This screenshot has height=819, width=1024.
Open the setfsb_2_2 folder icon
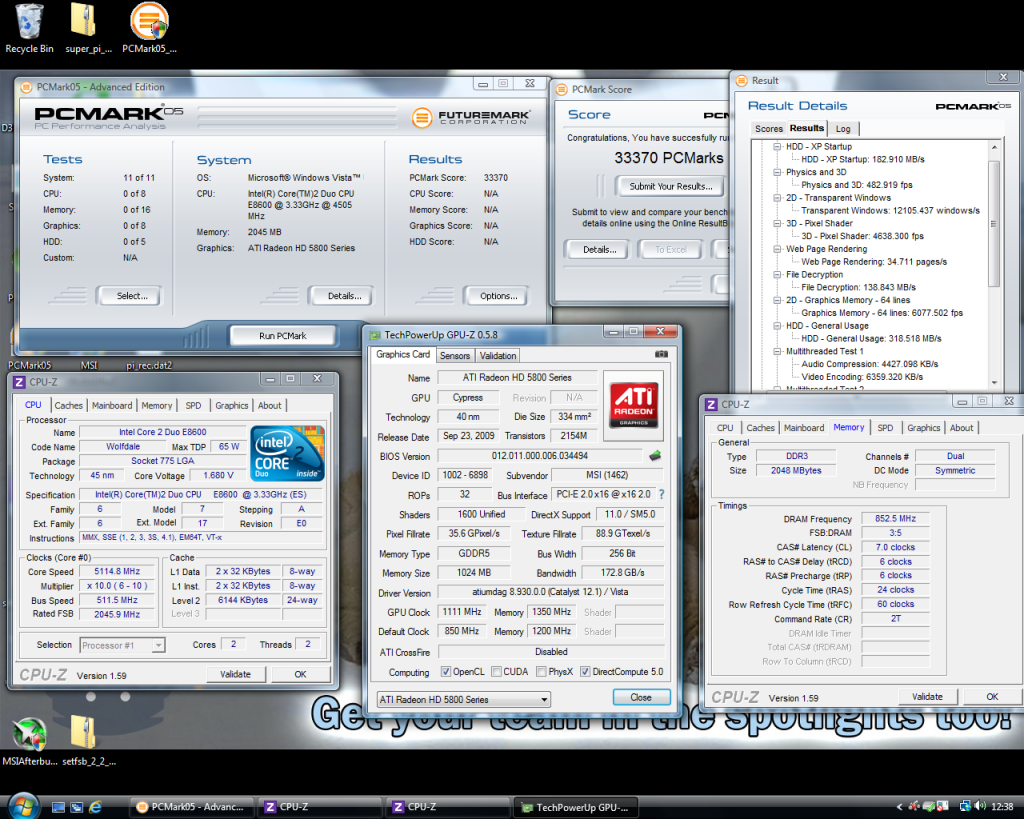point(88,740)
